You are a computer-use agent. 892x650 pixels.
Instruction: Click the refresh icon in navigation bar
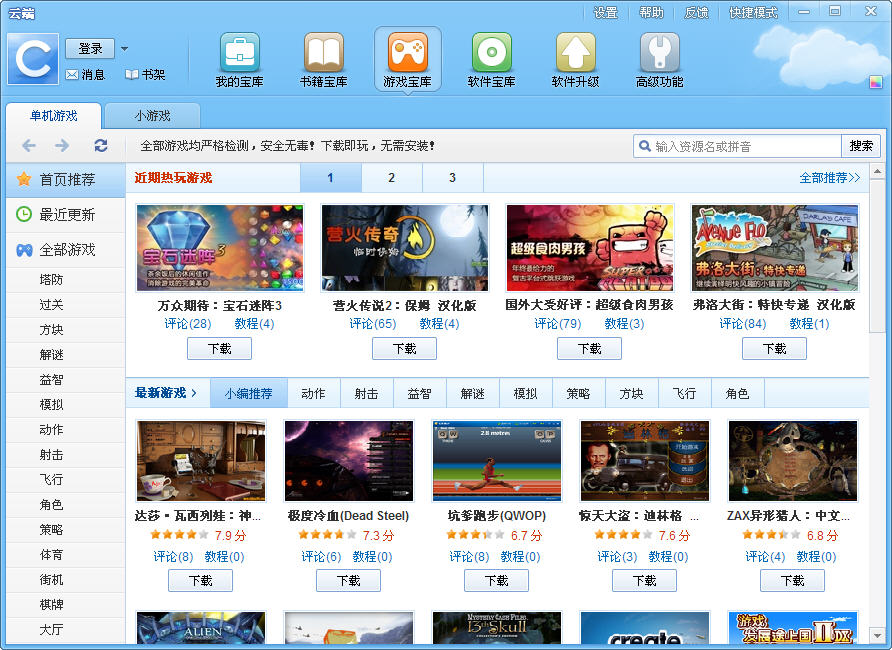point(101,146)
